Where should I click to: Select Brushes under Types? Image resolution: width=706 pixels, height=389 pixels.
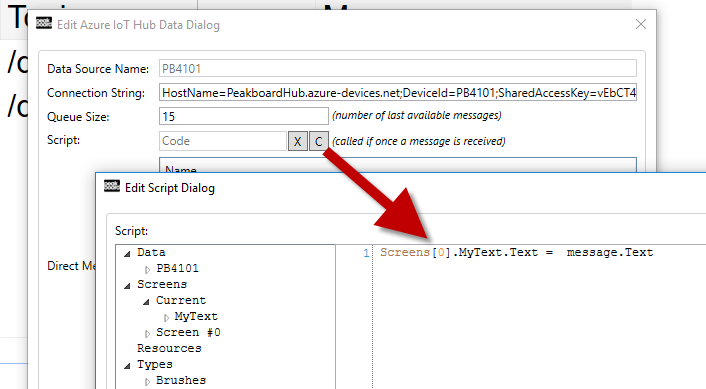point(181,380)
